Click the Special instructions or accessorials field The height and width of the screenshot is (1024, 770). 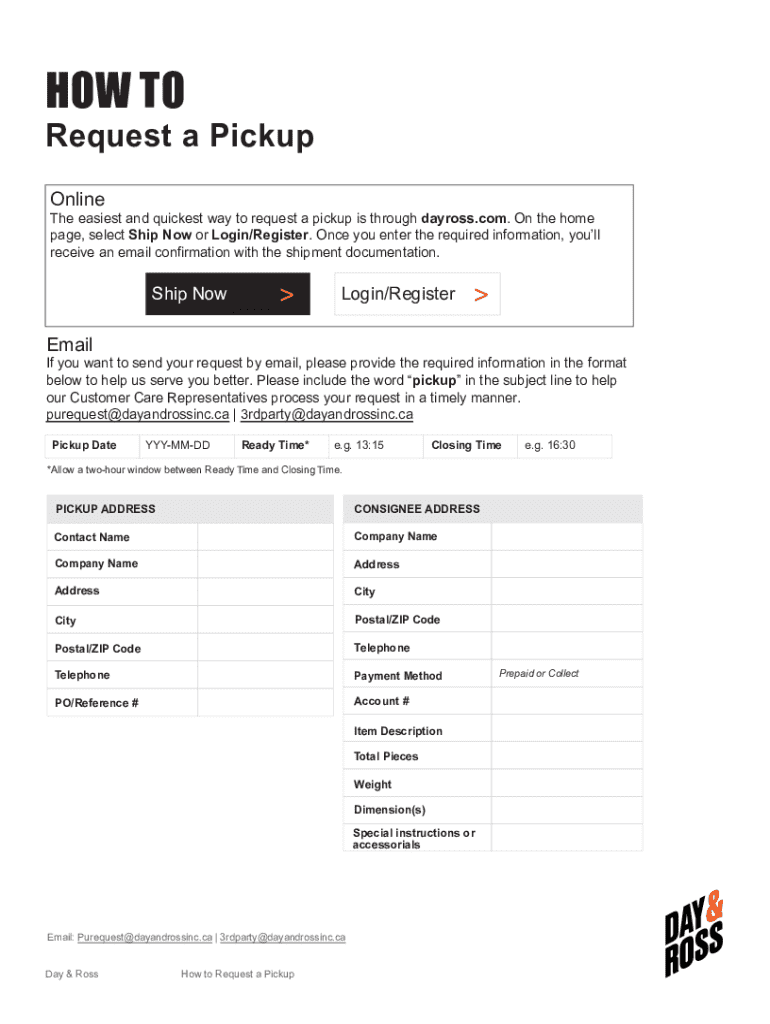(x=566, y=838)
